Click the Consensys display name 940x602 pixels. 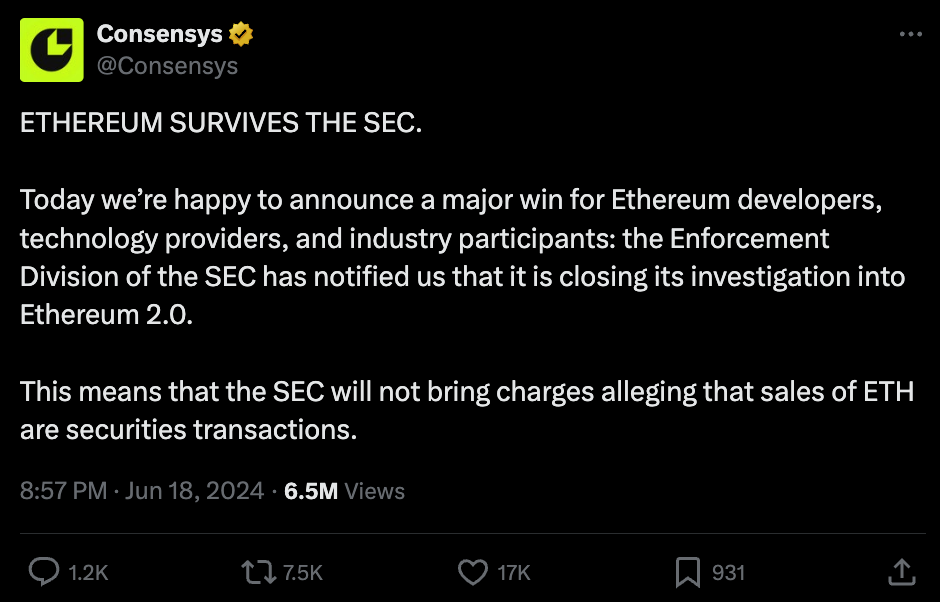(159, 34)
